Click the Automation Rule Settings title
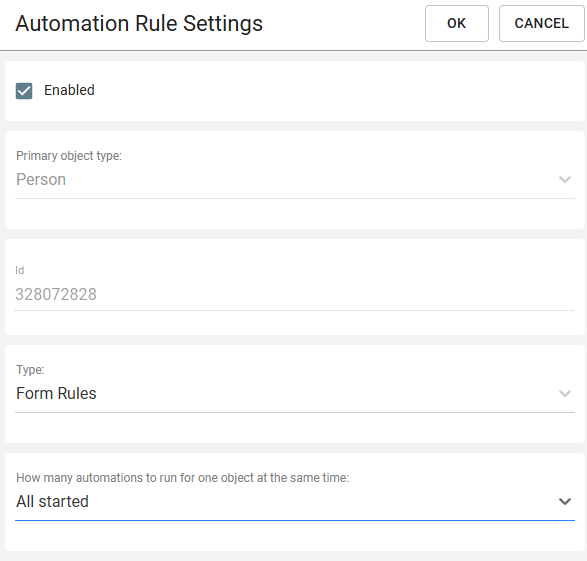Screen dimensions: 587x561 tap(139, 24)
